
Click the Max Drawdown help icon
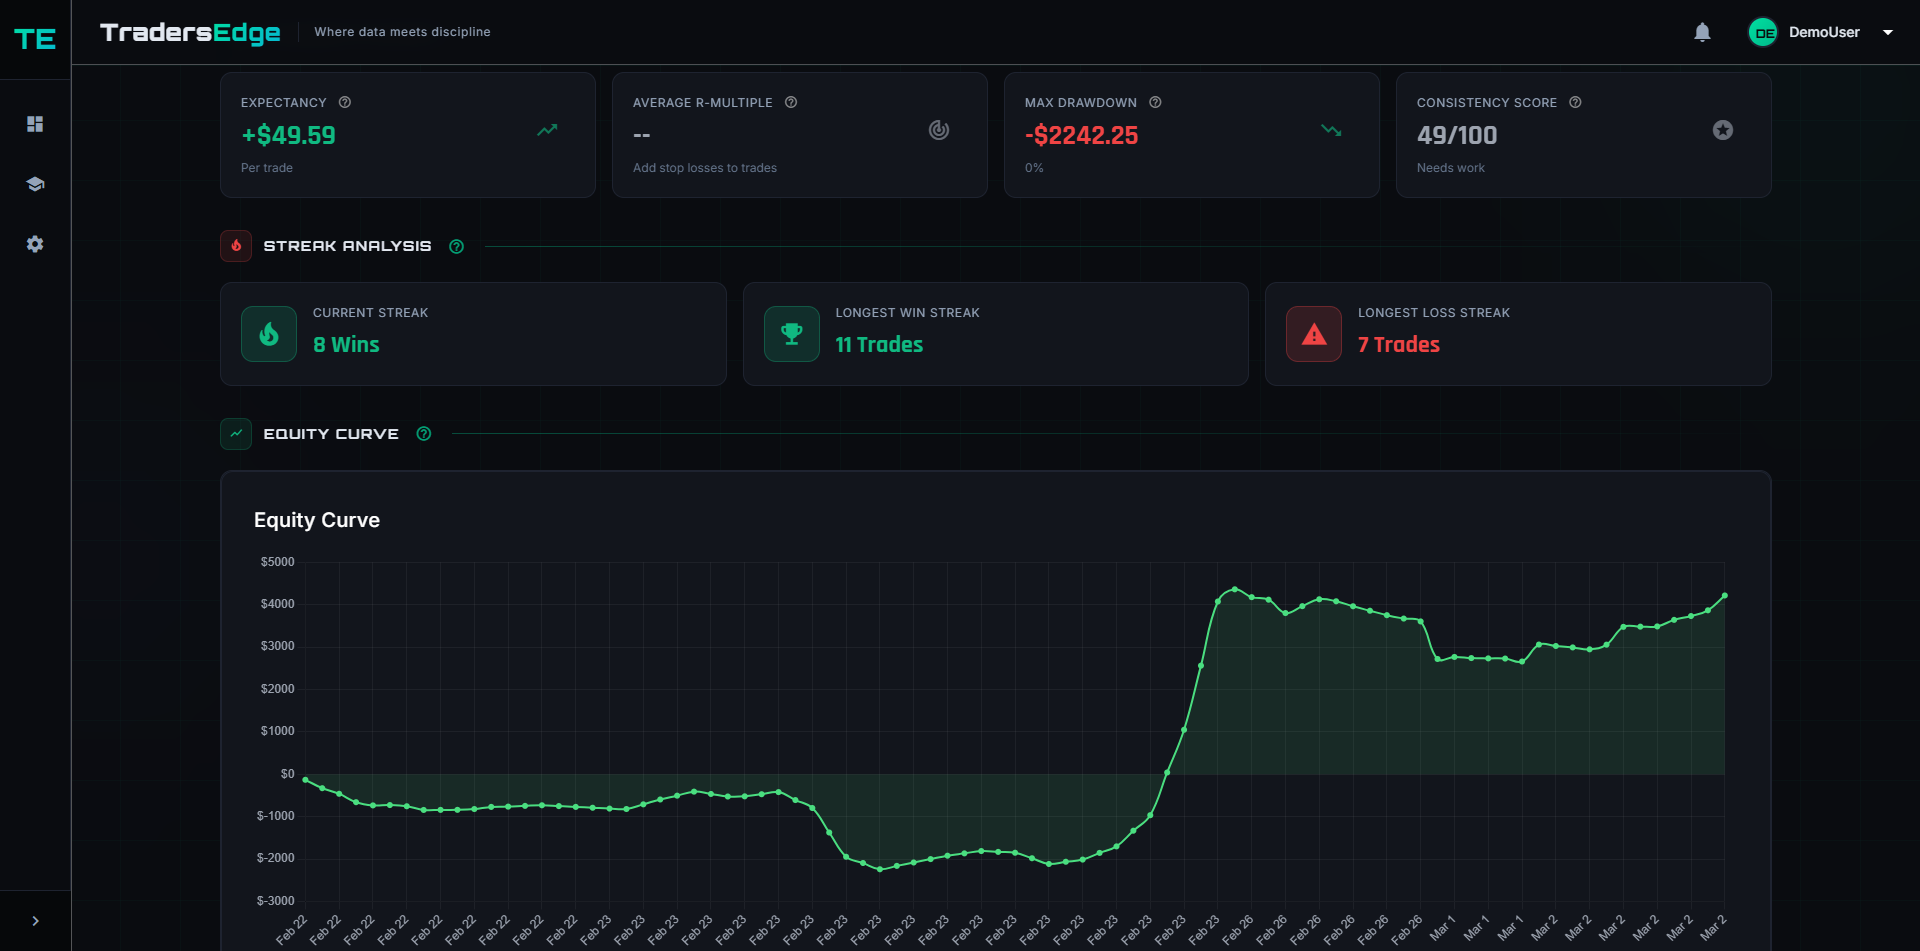[1155, 102]
